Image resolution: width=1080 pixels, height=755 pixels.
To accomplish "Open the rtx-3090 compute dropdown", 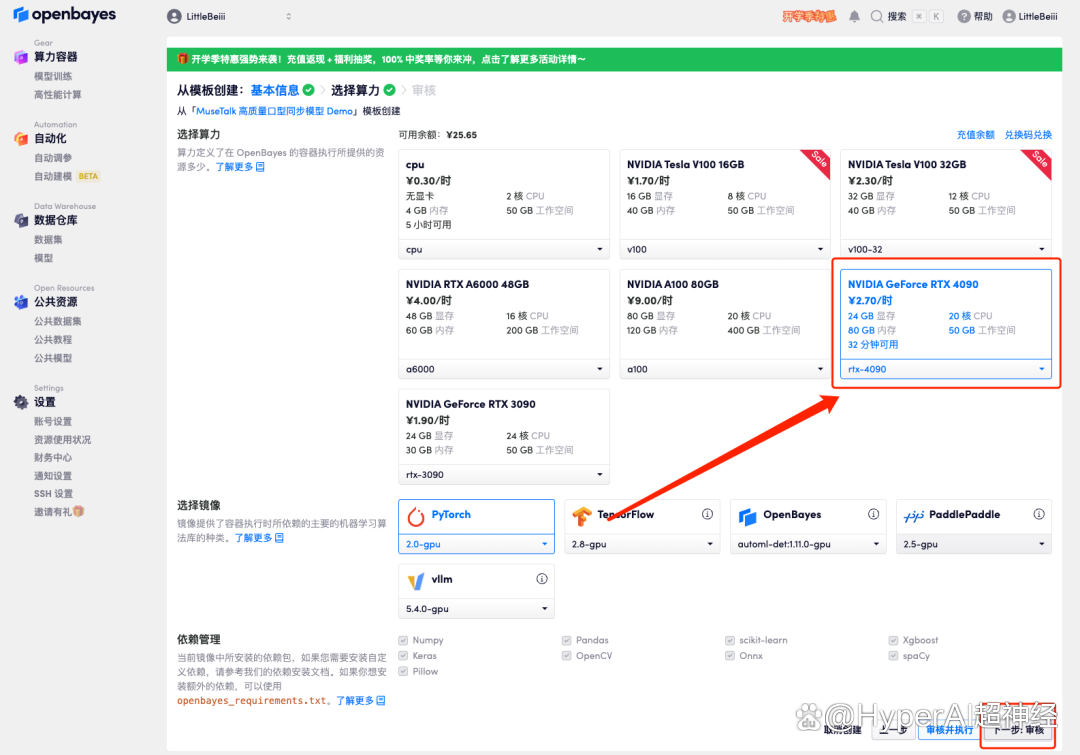I will (504, 475).
